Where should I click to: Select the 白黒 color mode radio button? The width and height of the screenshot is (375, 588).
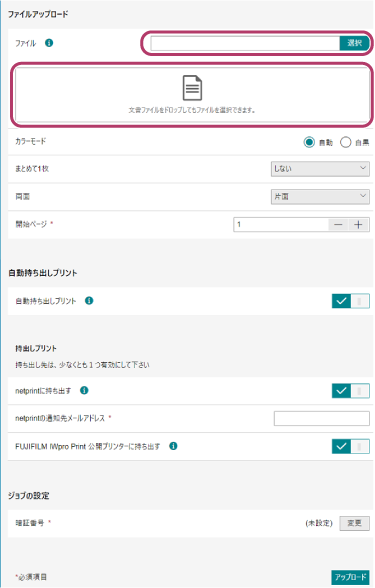pos(345,142)
